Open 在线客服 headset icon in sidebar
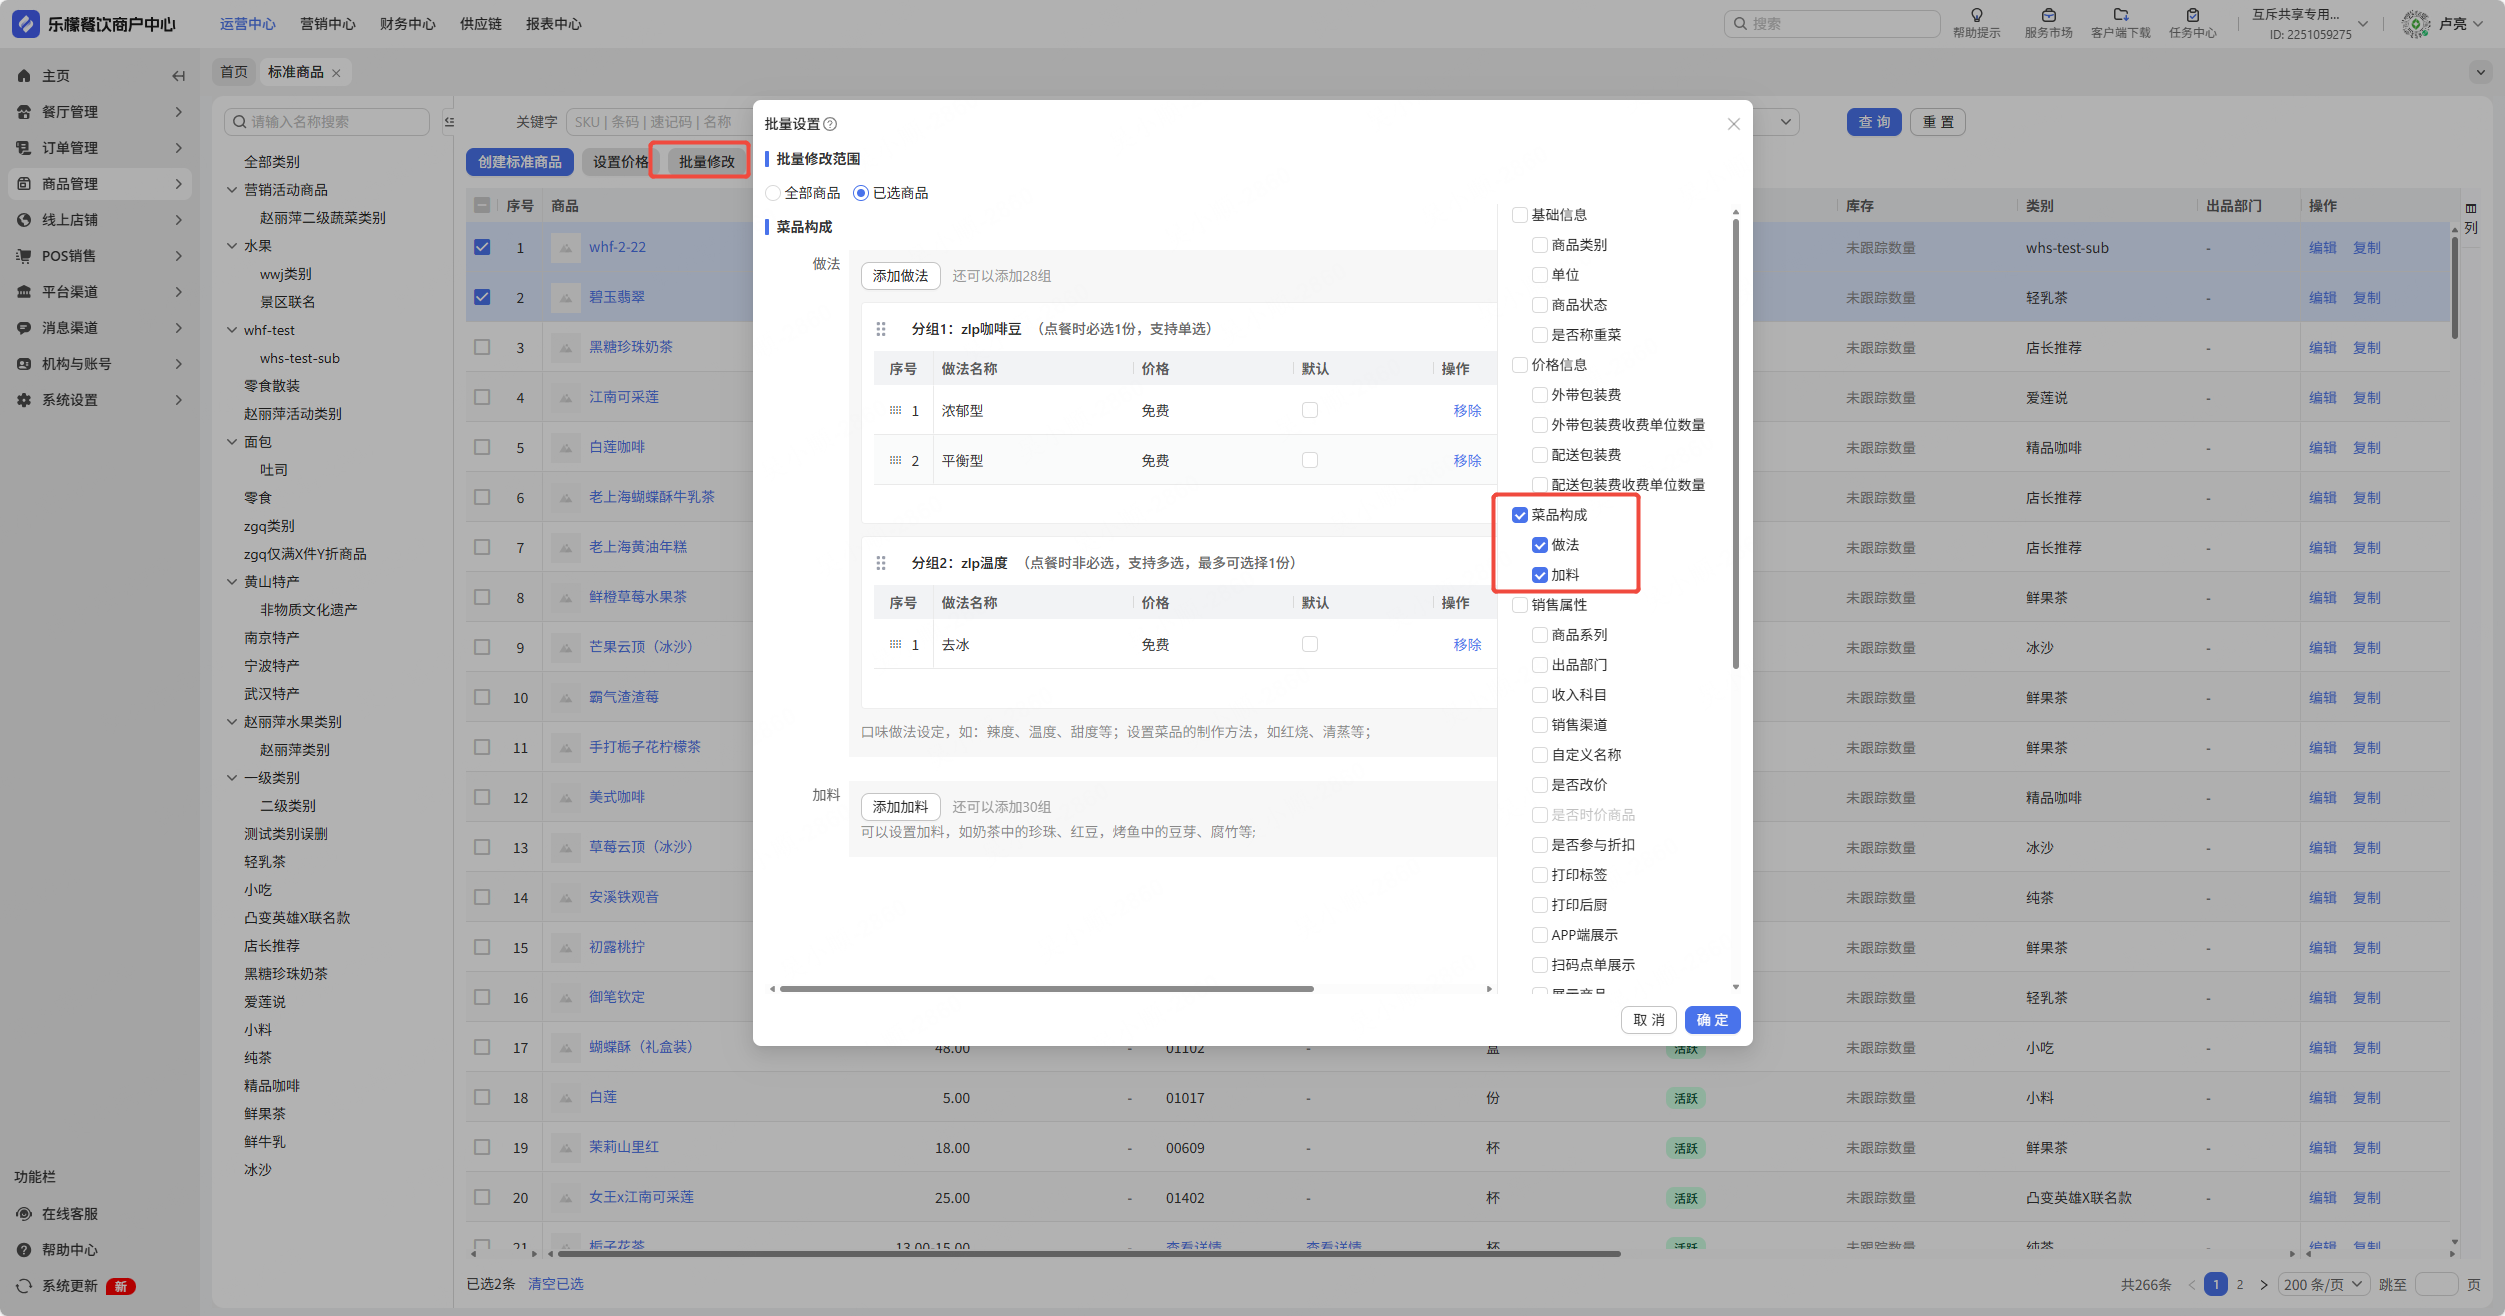The width and height of the screenshot is (2505, 1316). coord(24,1214)
